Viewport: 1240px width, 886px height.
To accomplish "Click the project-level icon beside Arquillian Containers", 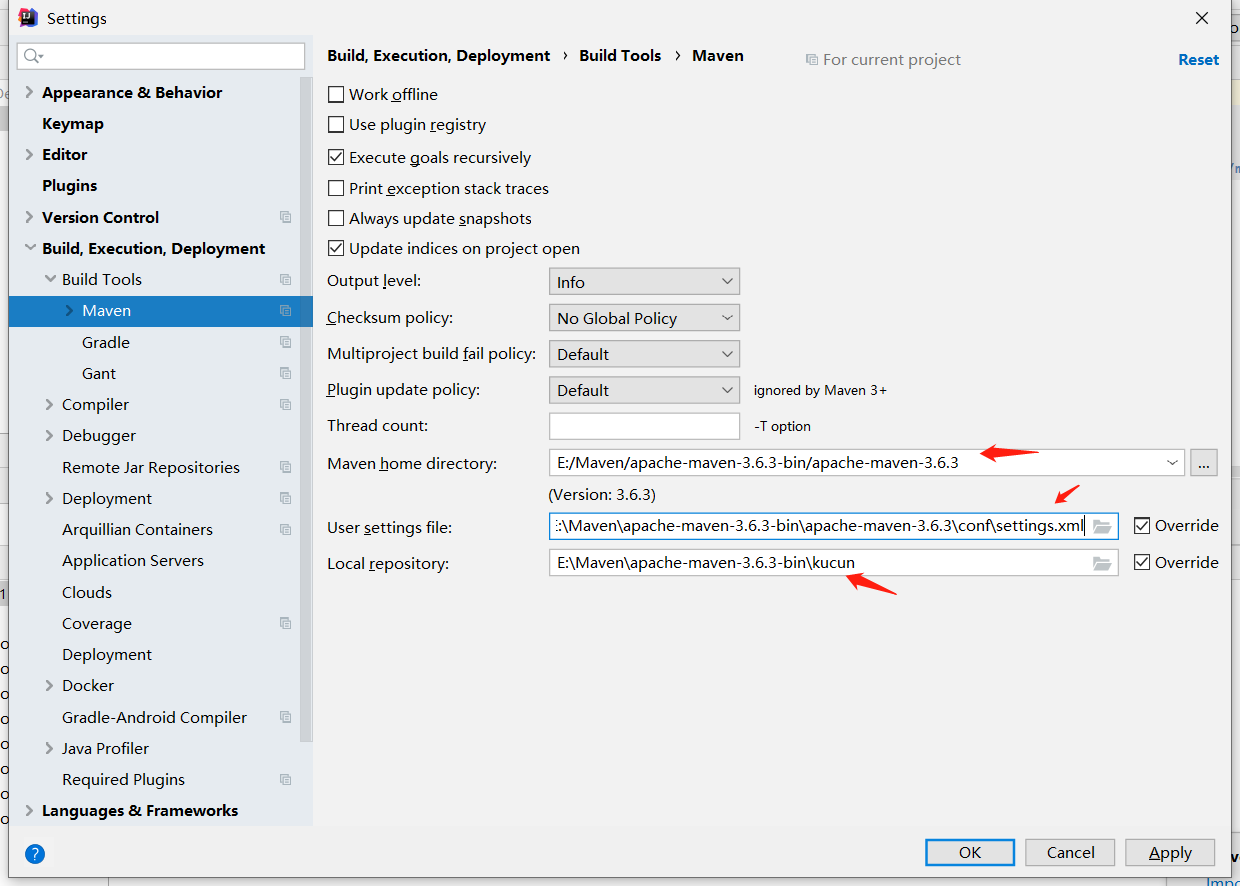I will tap(286, 530).
